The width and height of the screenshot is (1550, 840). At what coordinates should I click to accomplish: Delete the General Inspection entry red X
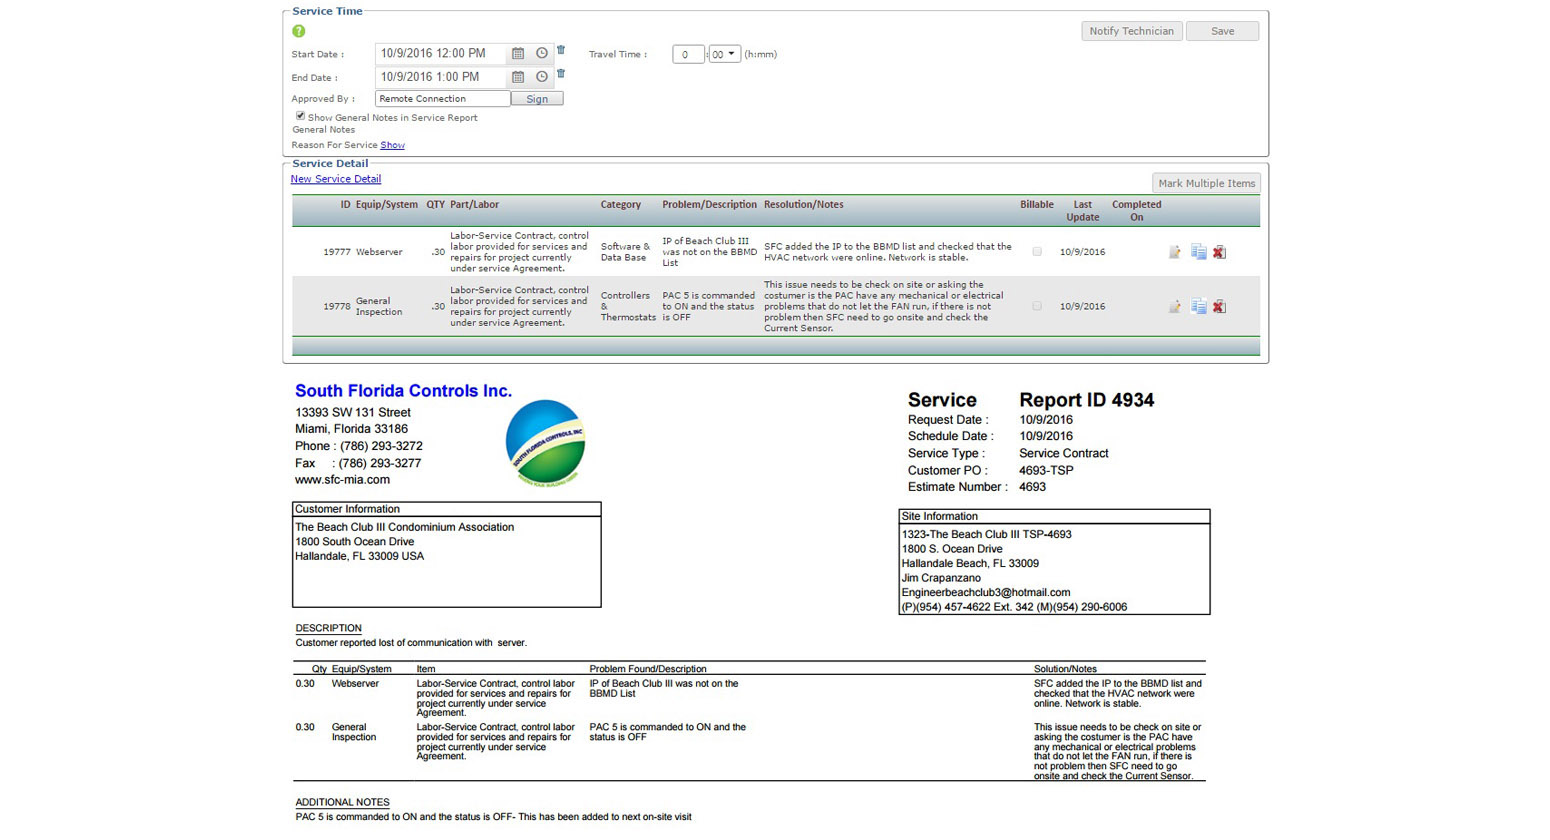[1219, 307]
